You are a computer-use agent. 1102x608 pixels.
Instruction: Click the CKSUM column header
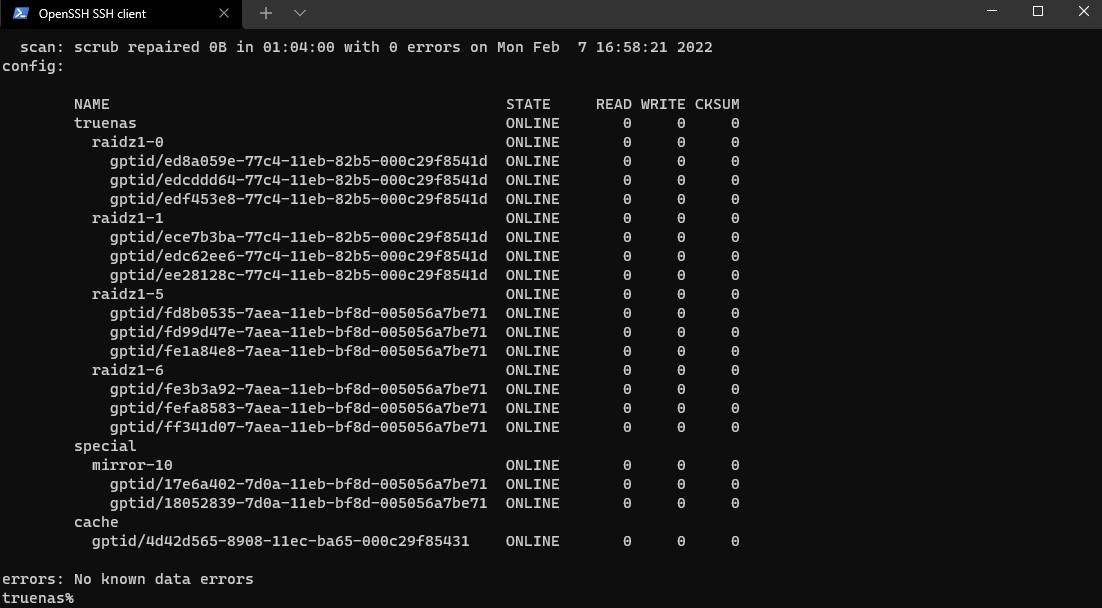point(717,104)
